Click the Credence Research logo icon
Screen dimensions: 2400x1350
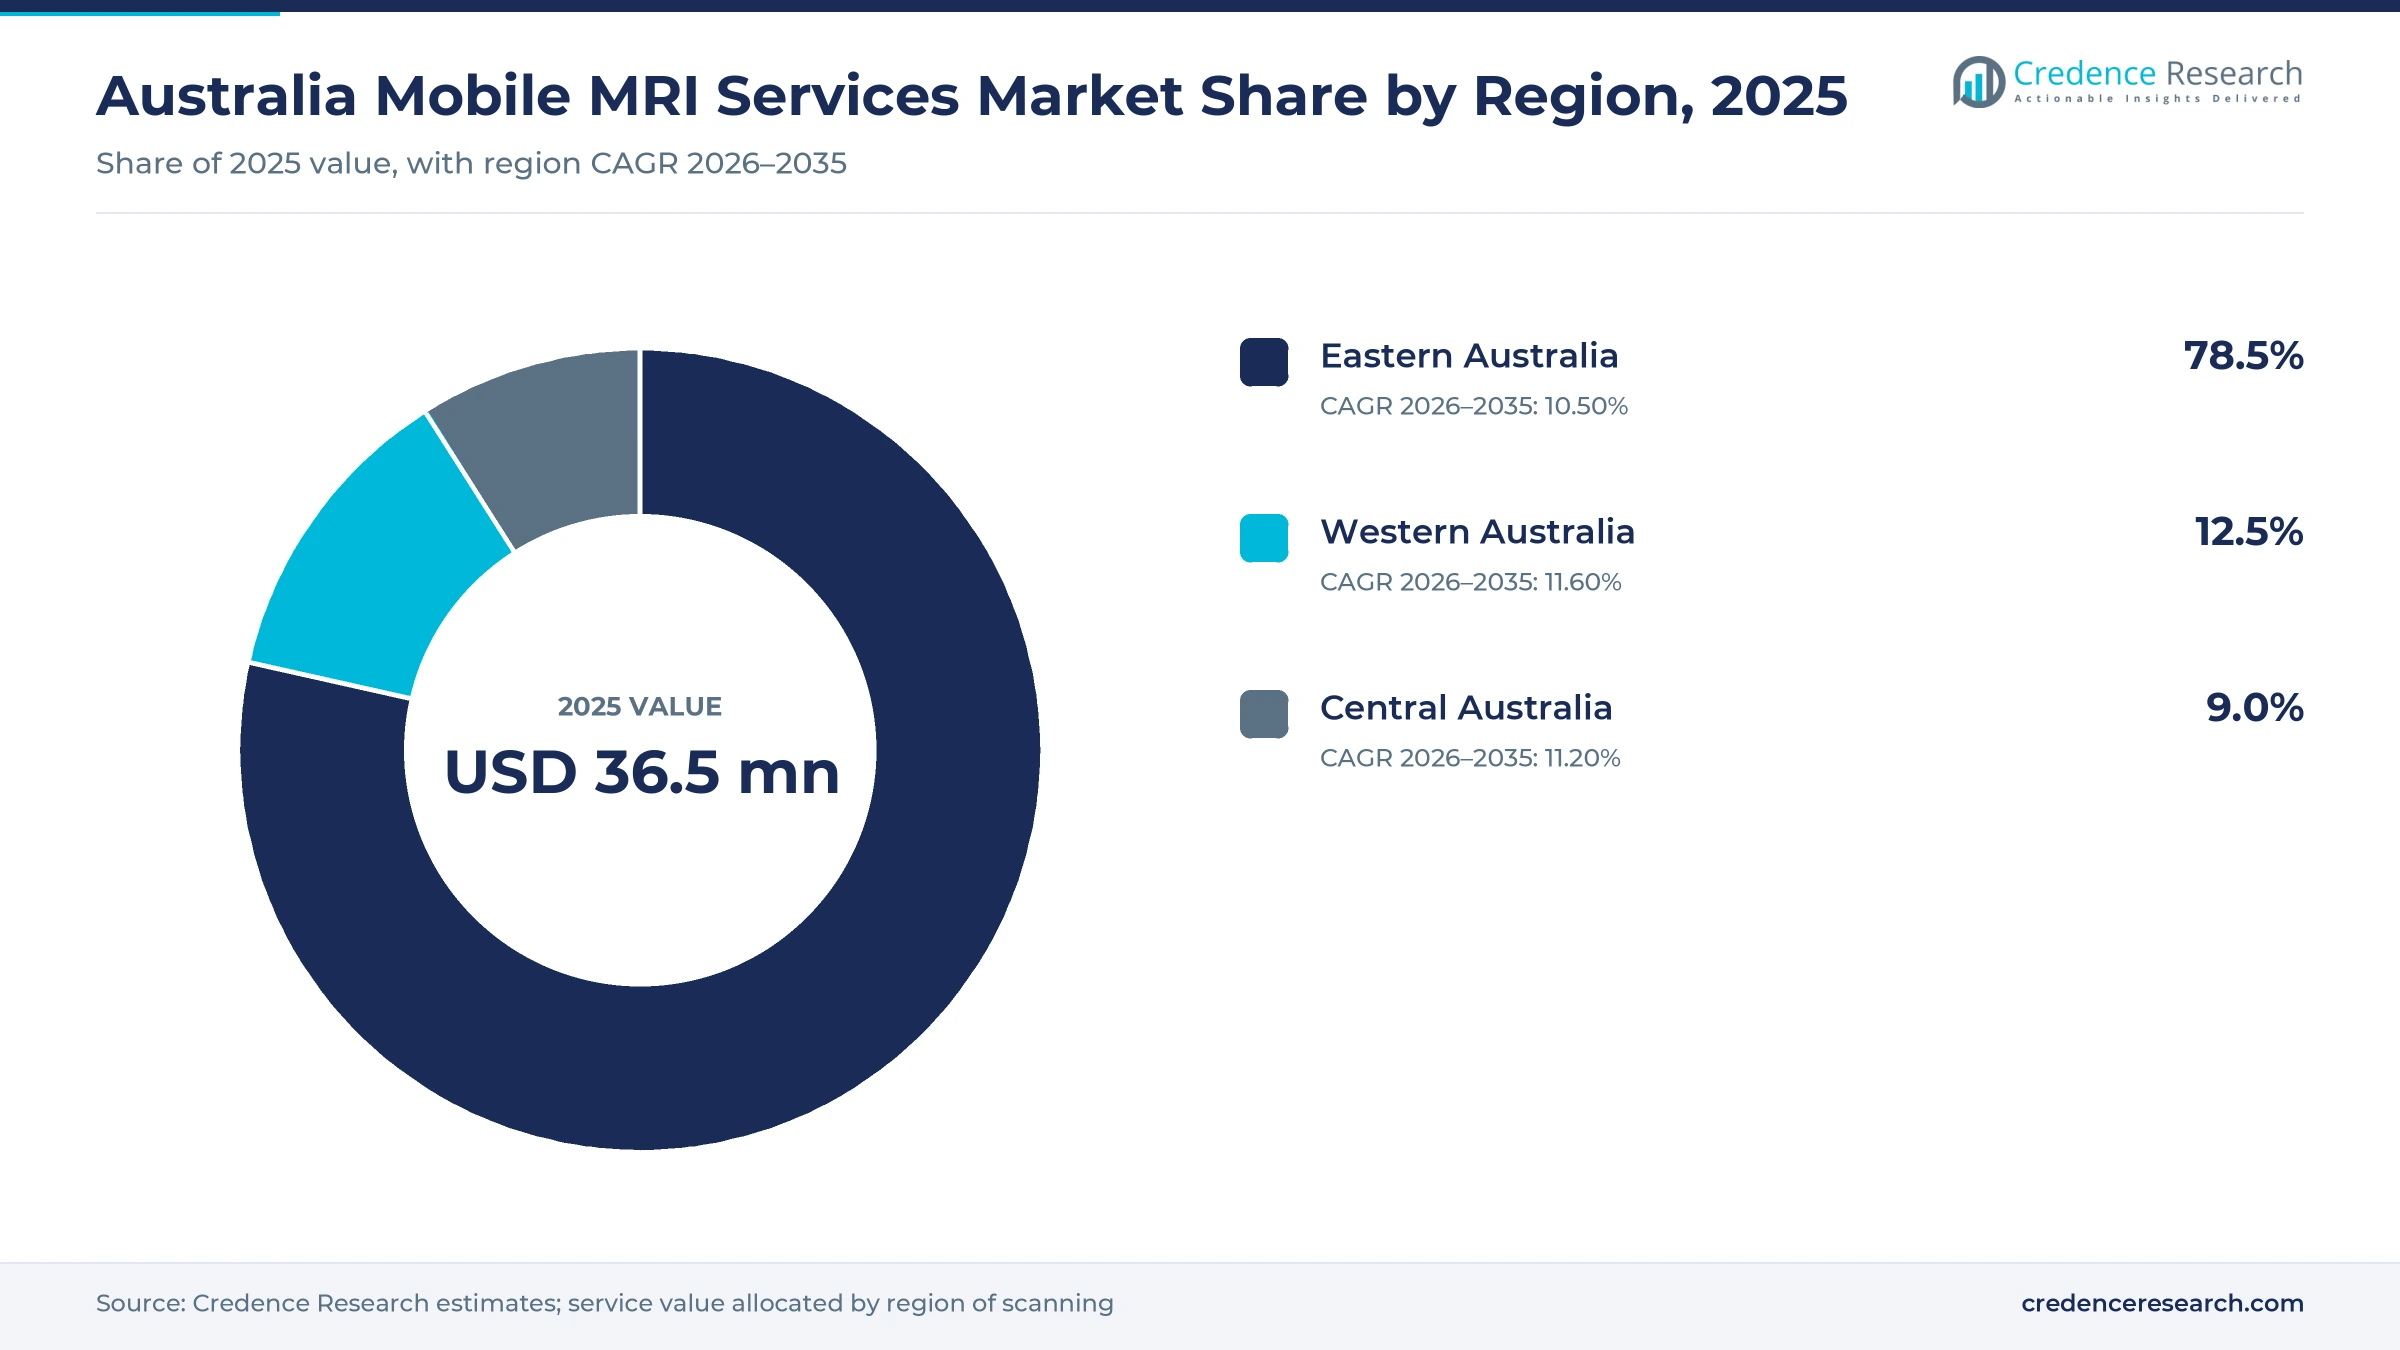pos(1978,81)
